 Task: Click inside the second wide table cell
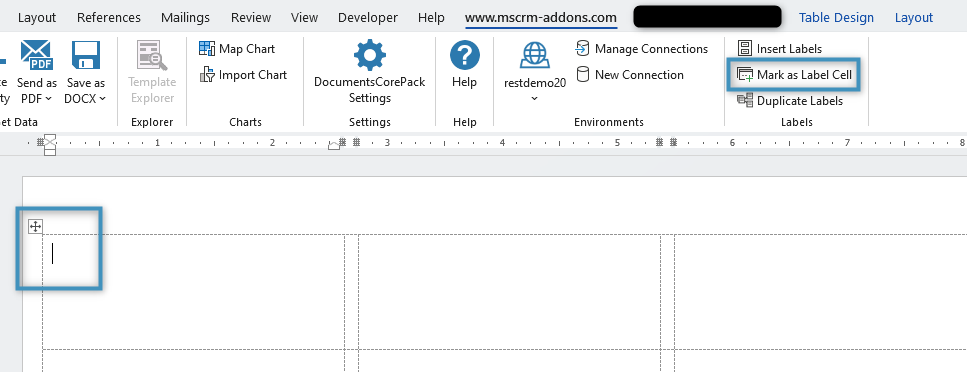pyautogui.click(x=509, y=291)
